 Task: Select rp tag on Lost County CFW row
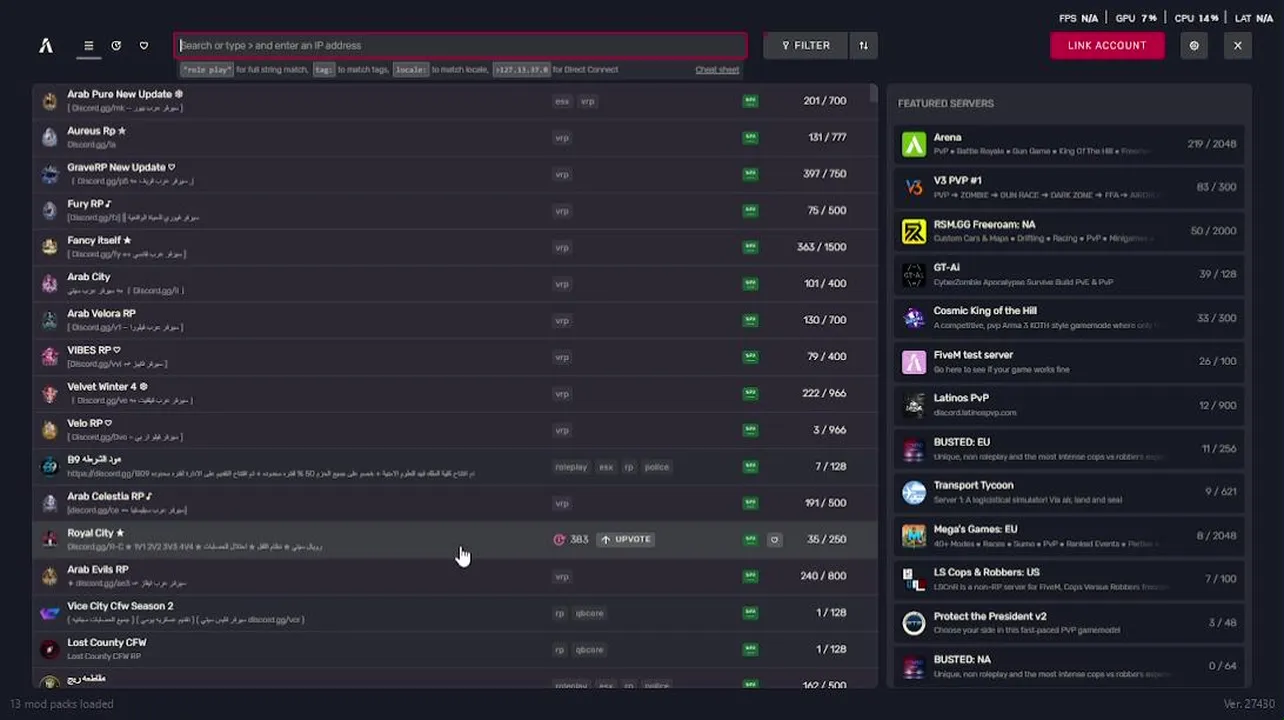(560, 649)
